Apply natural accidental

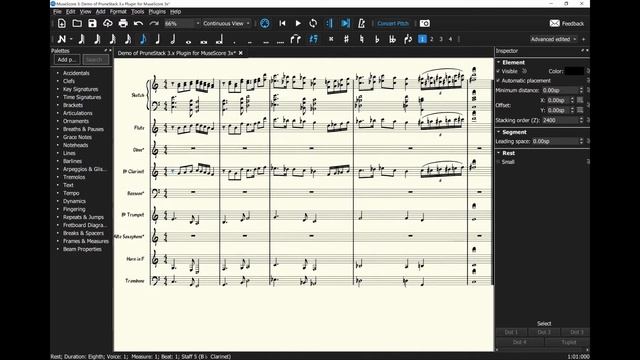point(362,39)
